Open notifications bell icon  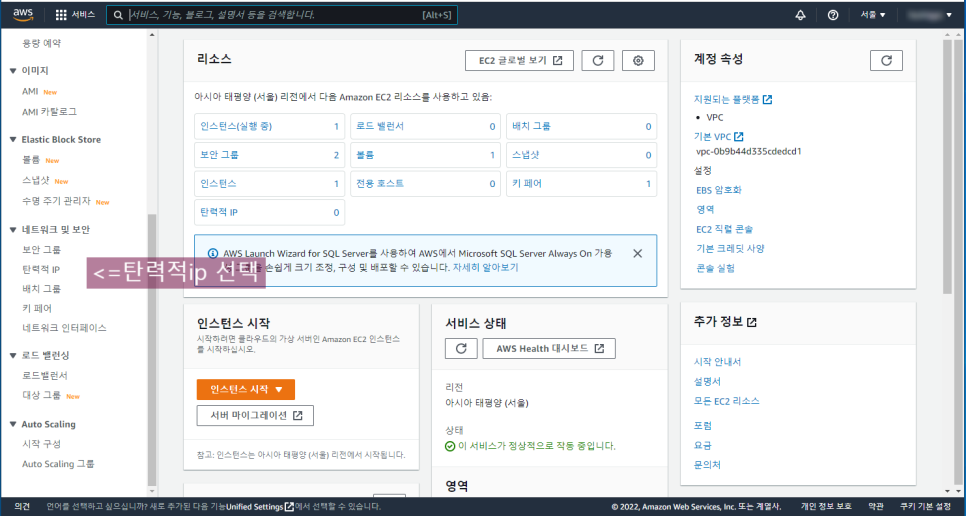point(800,15)
